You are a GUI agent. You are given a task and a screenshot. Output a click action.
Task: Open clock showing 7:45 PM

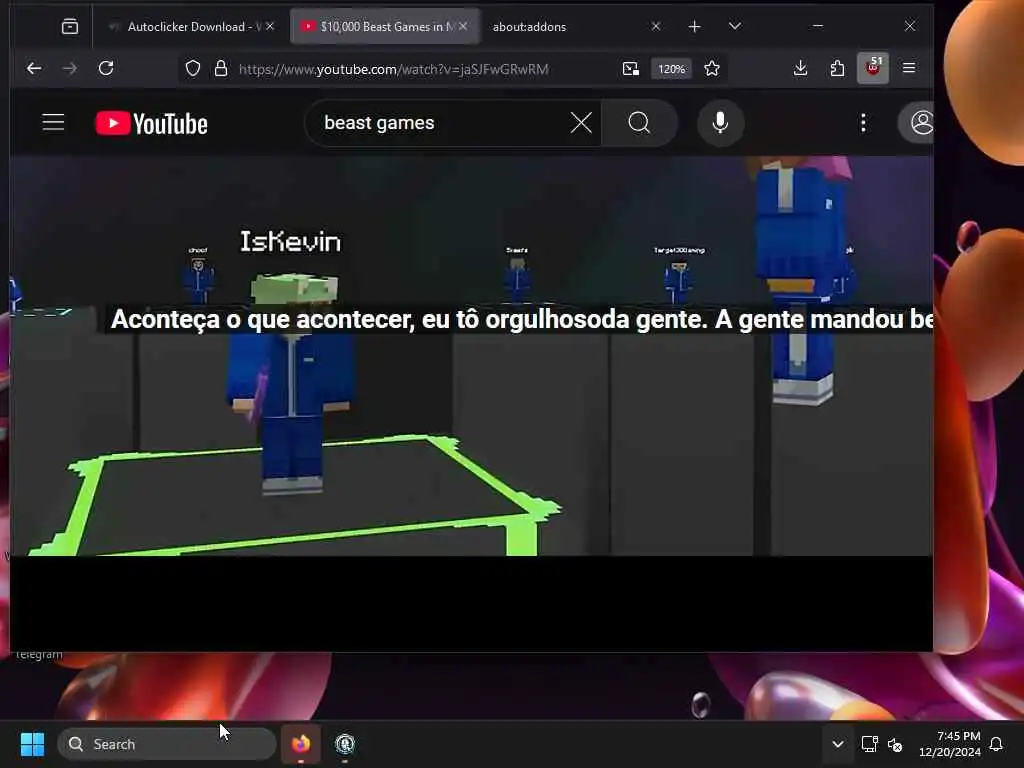[950, 744]
